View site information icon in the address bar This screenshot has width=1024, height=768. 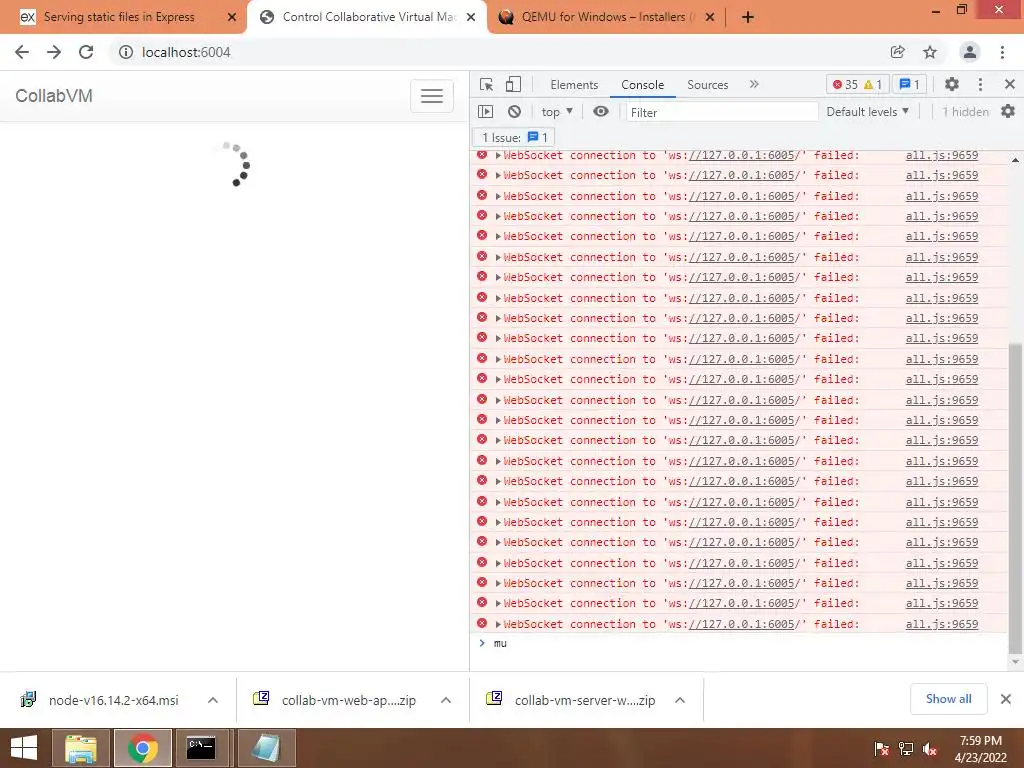point(125,52)
